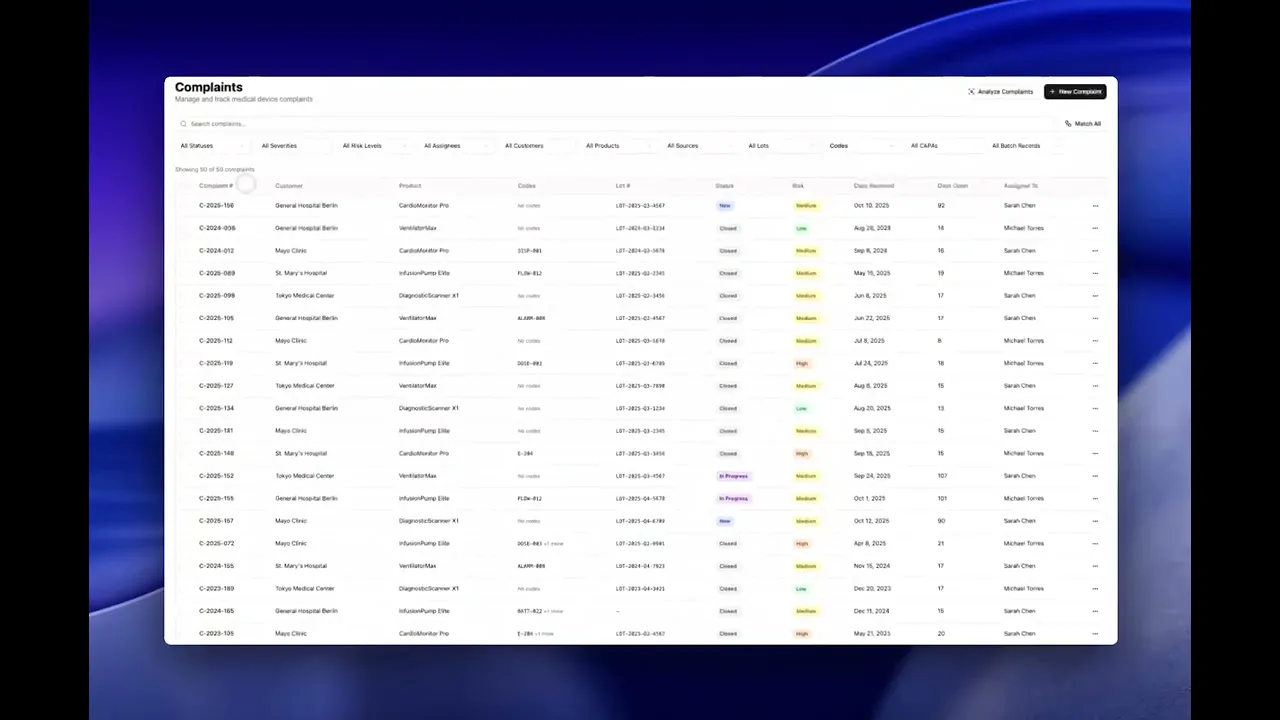The image size is (1280, 720).
Task: Open row actions menu for complaint C-2024-012
Action: 1095,251
